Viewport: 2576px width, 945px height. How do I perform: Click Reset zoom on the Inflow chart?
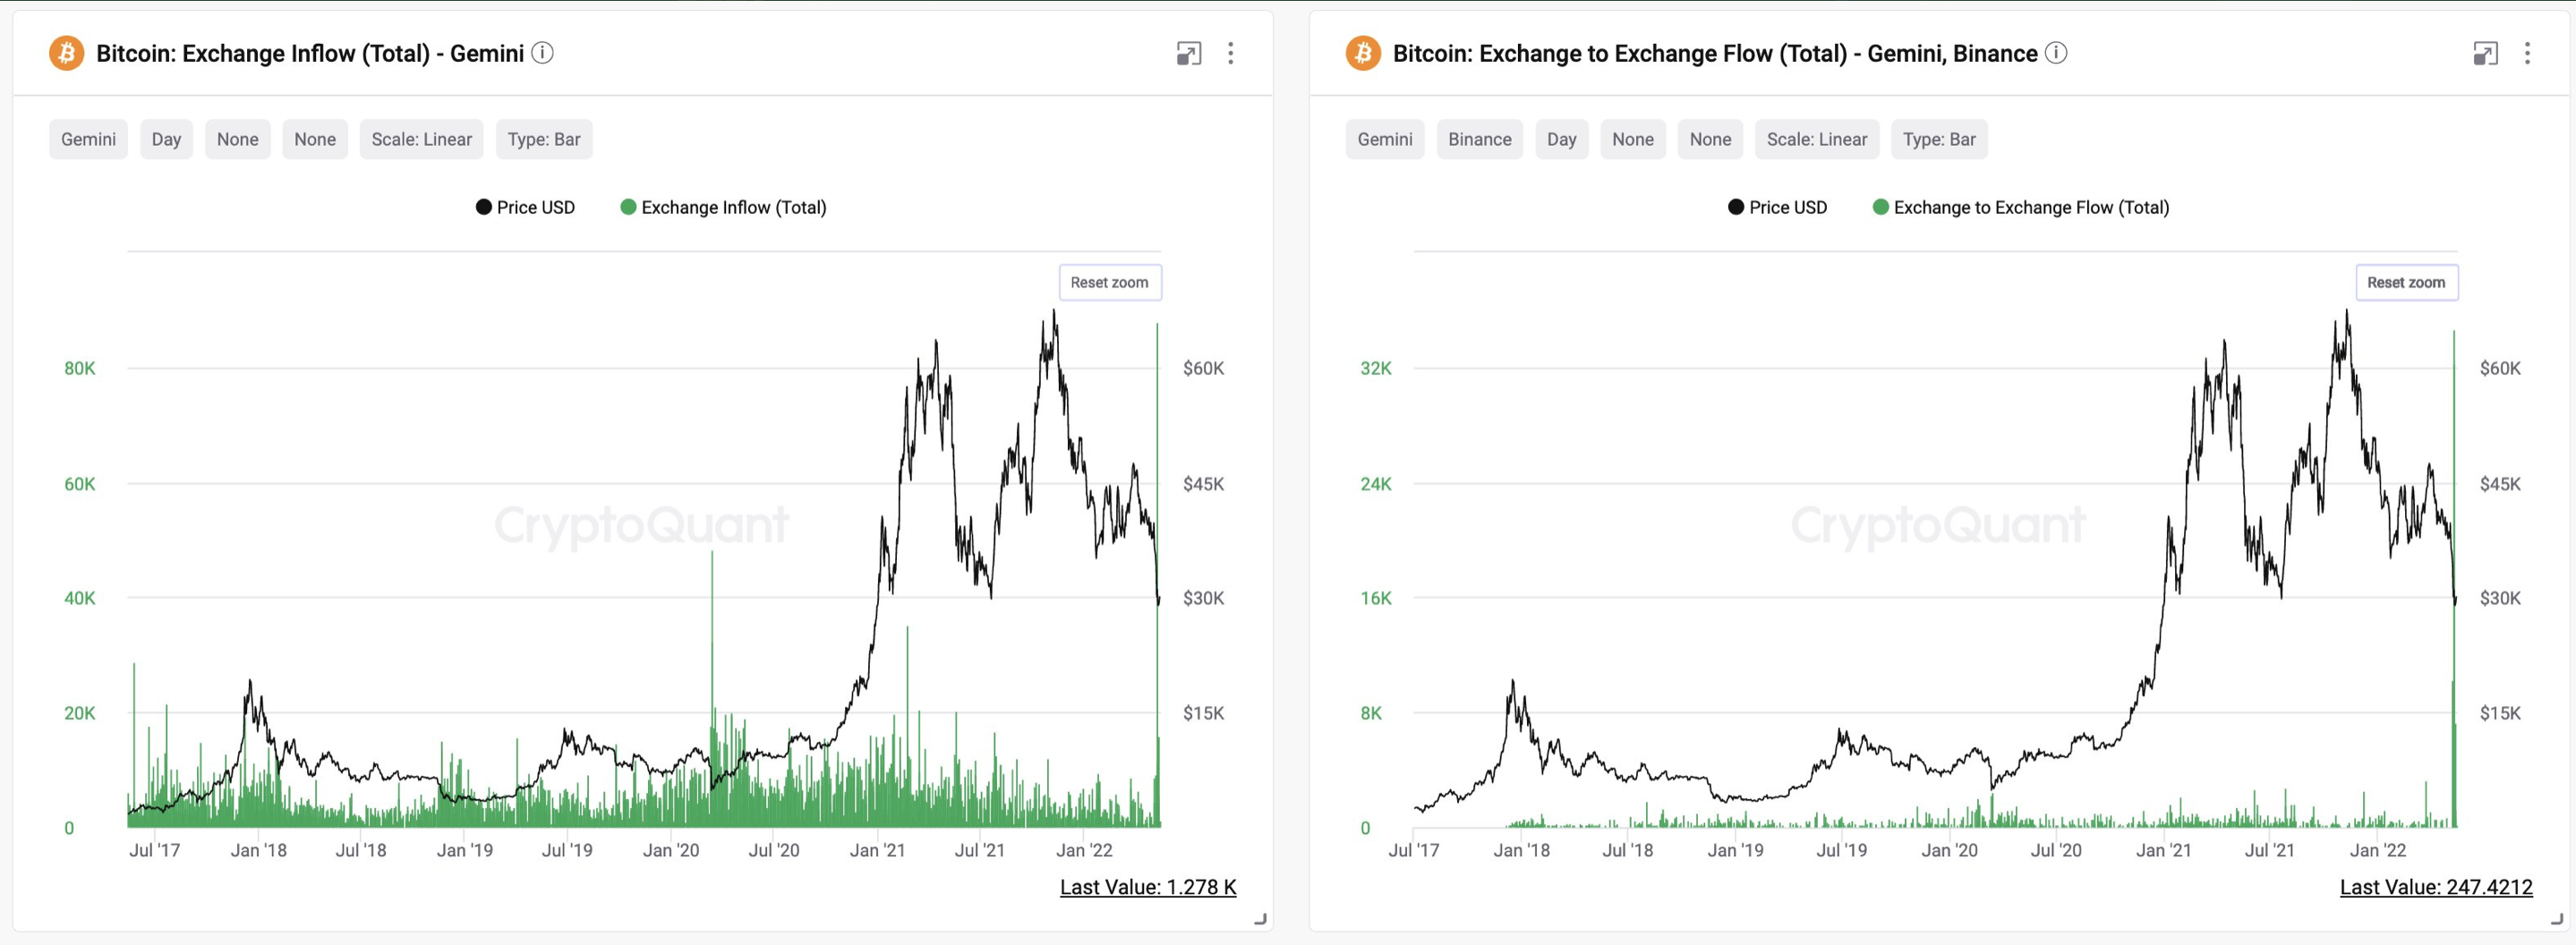[x=1110, y=282]
